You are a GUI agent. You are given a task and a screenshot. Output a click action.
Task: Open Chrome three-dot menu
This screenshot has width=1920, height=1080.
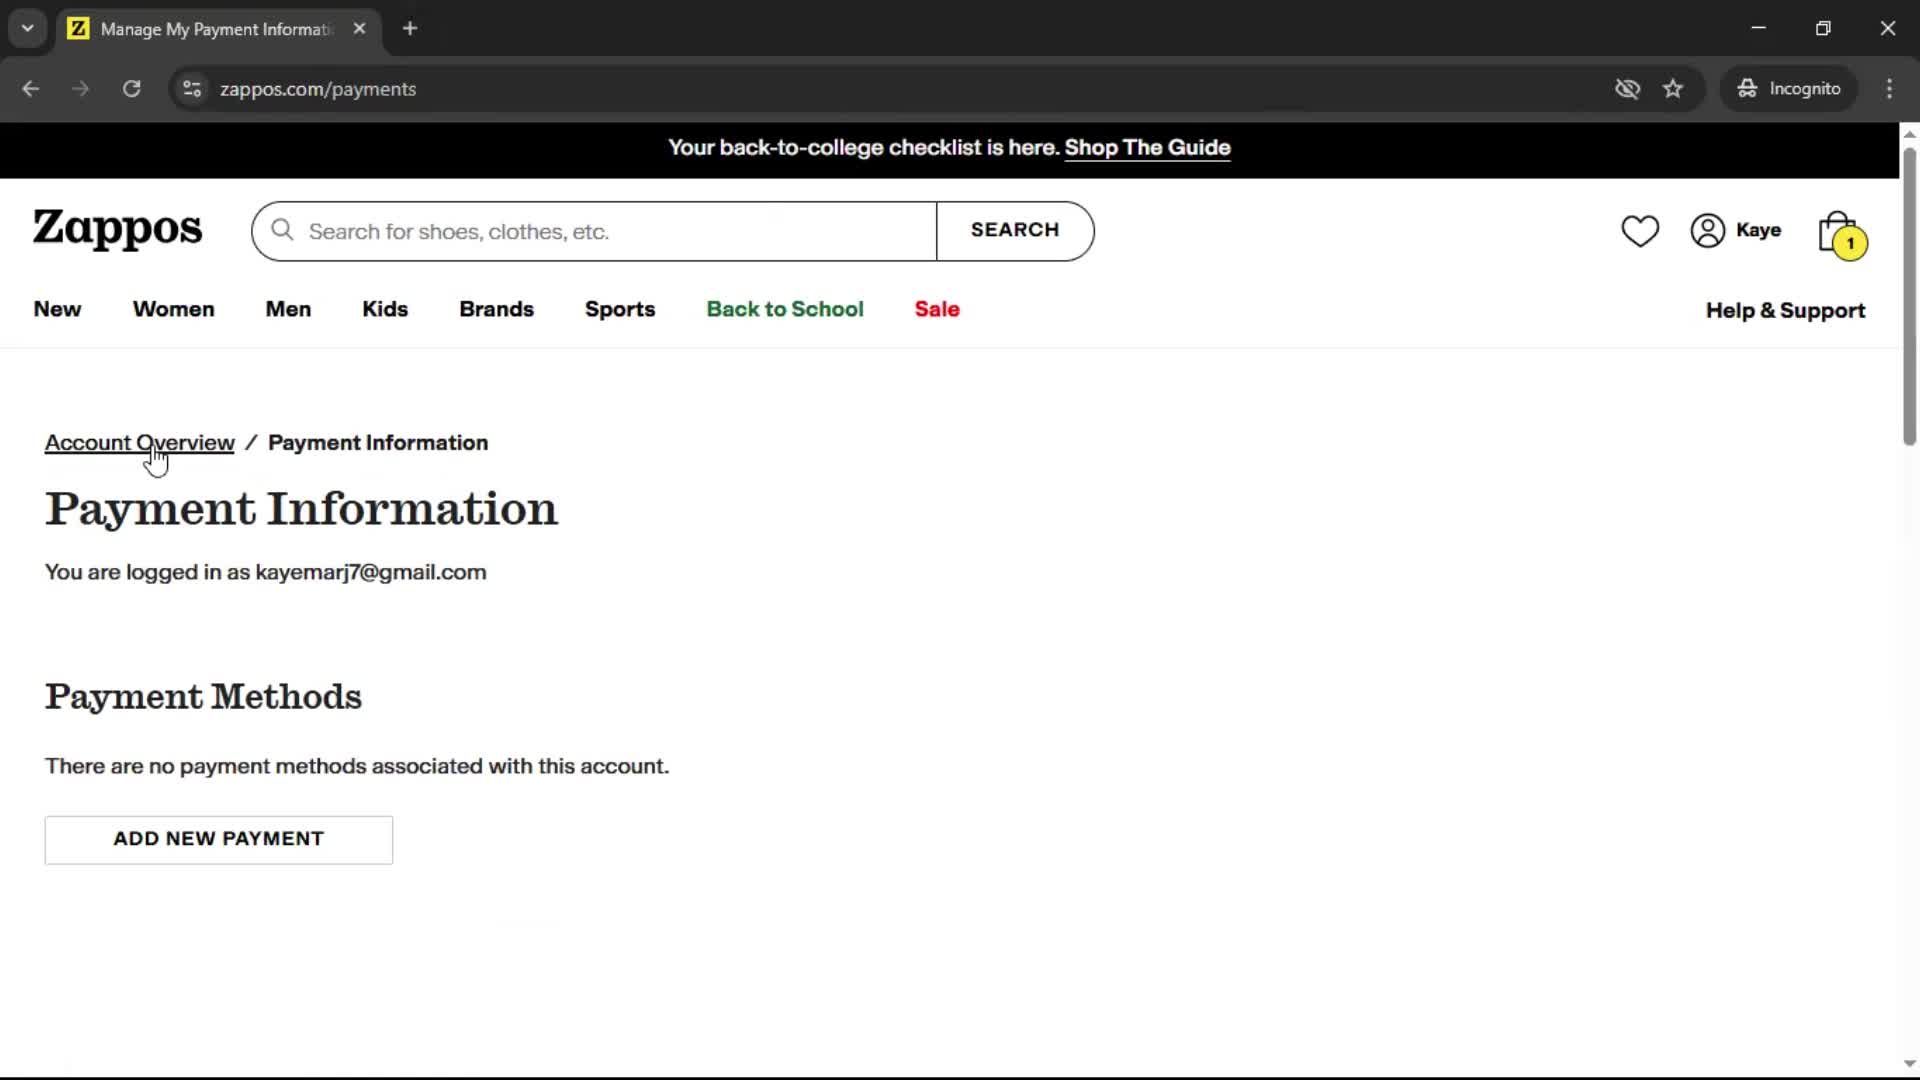point(1889,89)
